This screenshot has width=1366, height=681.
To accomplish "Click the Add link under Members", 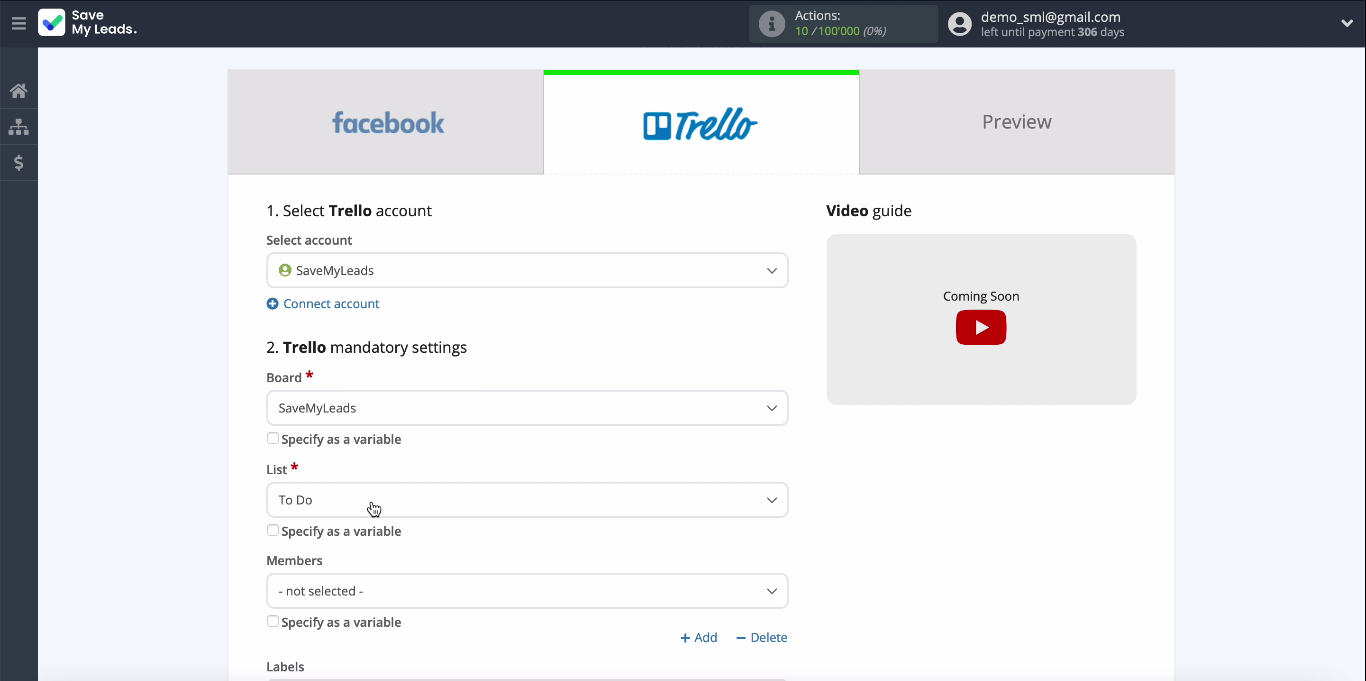I will point(699,638).
